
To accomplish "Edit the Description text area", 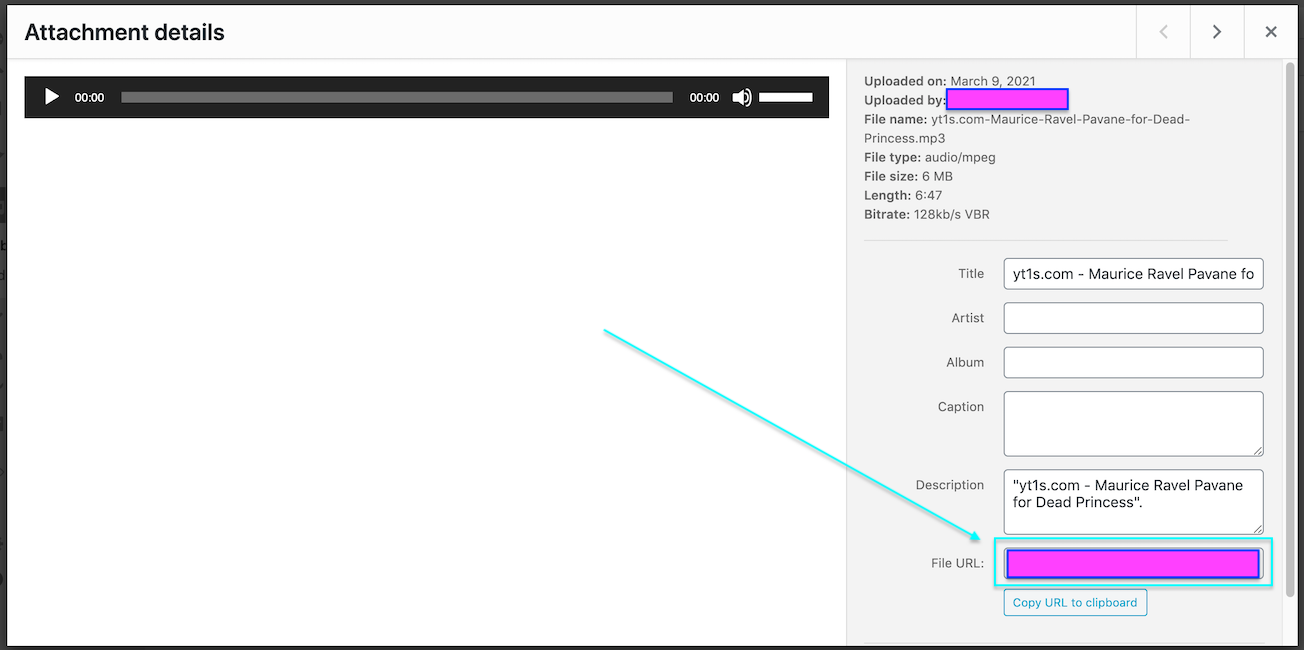I will pyautogui.click(x=1133, y=500).
